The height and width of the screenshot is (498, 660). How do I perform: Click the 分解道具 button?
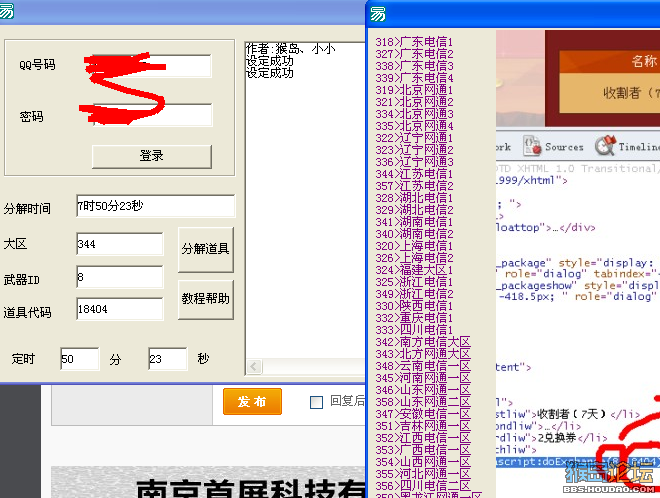coord(205,249)
